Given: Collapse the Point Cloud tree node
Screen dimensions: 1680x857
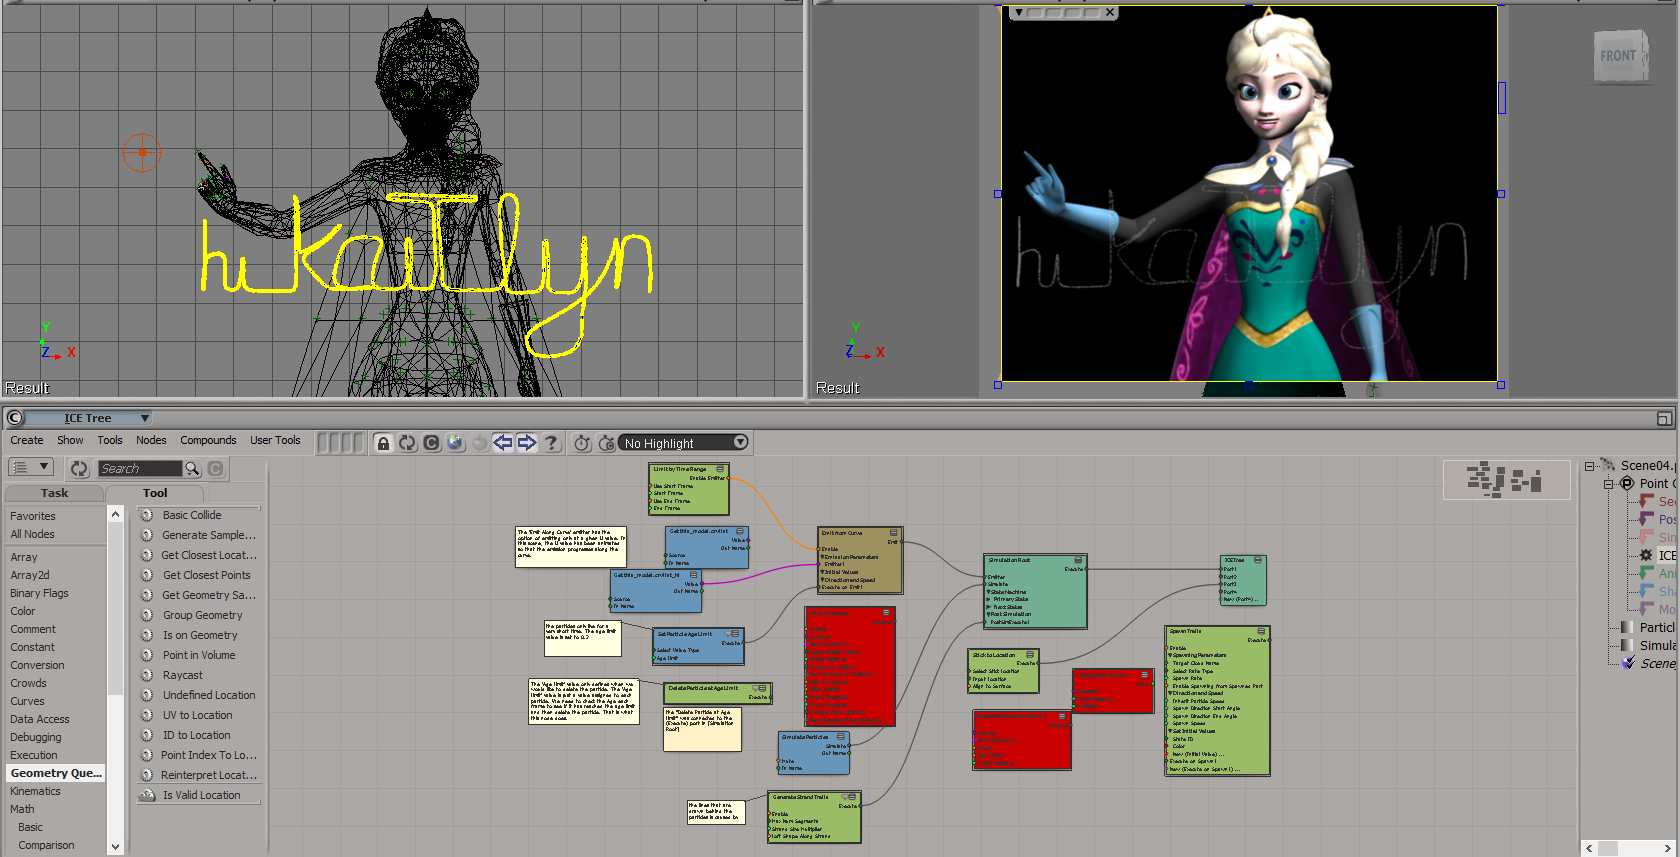Looking at the screenshot, I should click(x=1609, y=484).
